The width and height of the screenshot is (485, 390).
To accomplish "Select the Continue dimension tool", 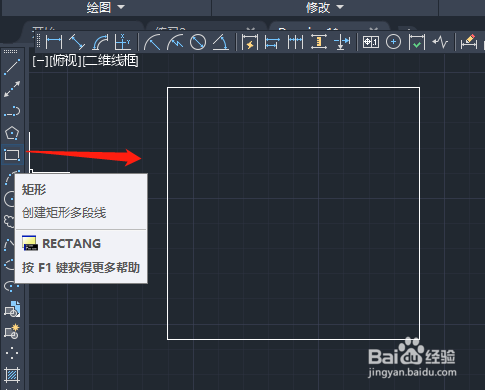I will coord(295,42).
